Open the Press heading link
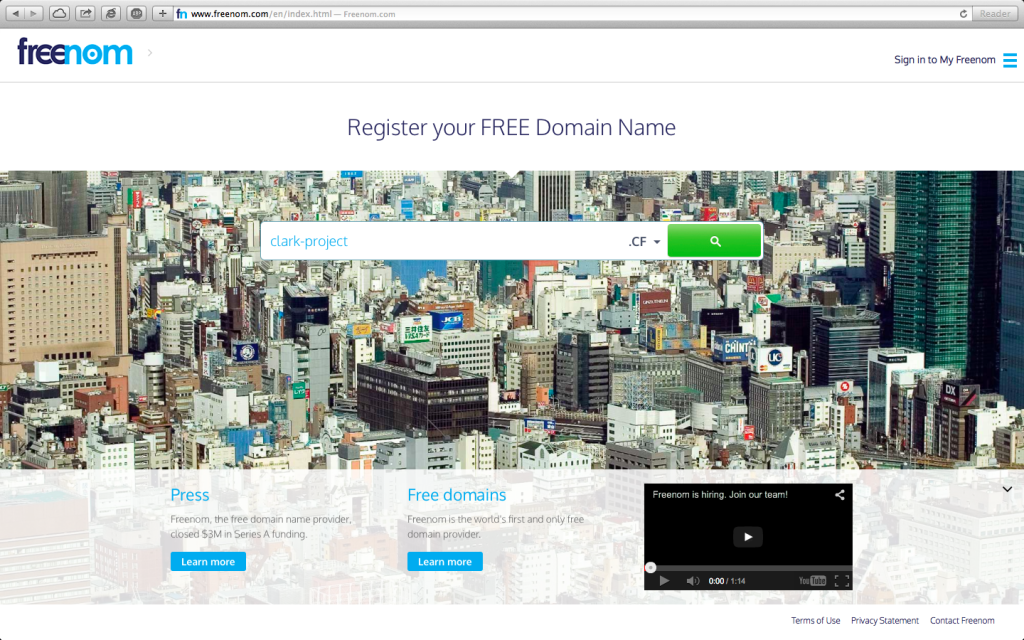1024x640 pixels. [189, 495]
